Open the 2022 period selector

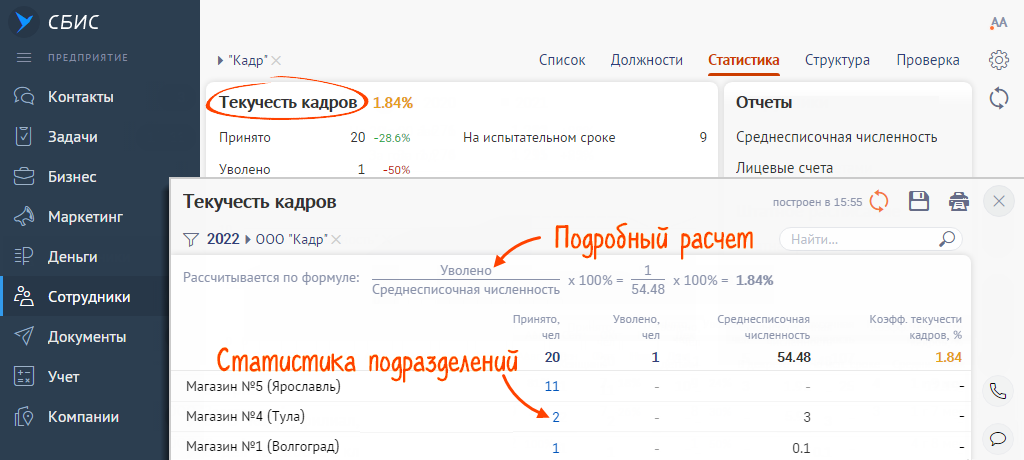click(222, 240)
